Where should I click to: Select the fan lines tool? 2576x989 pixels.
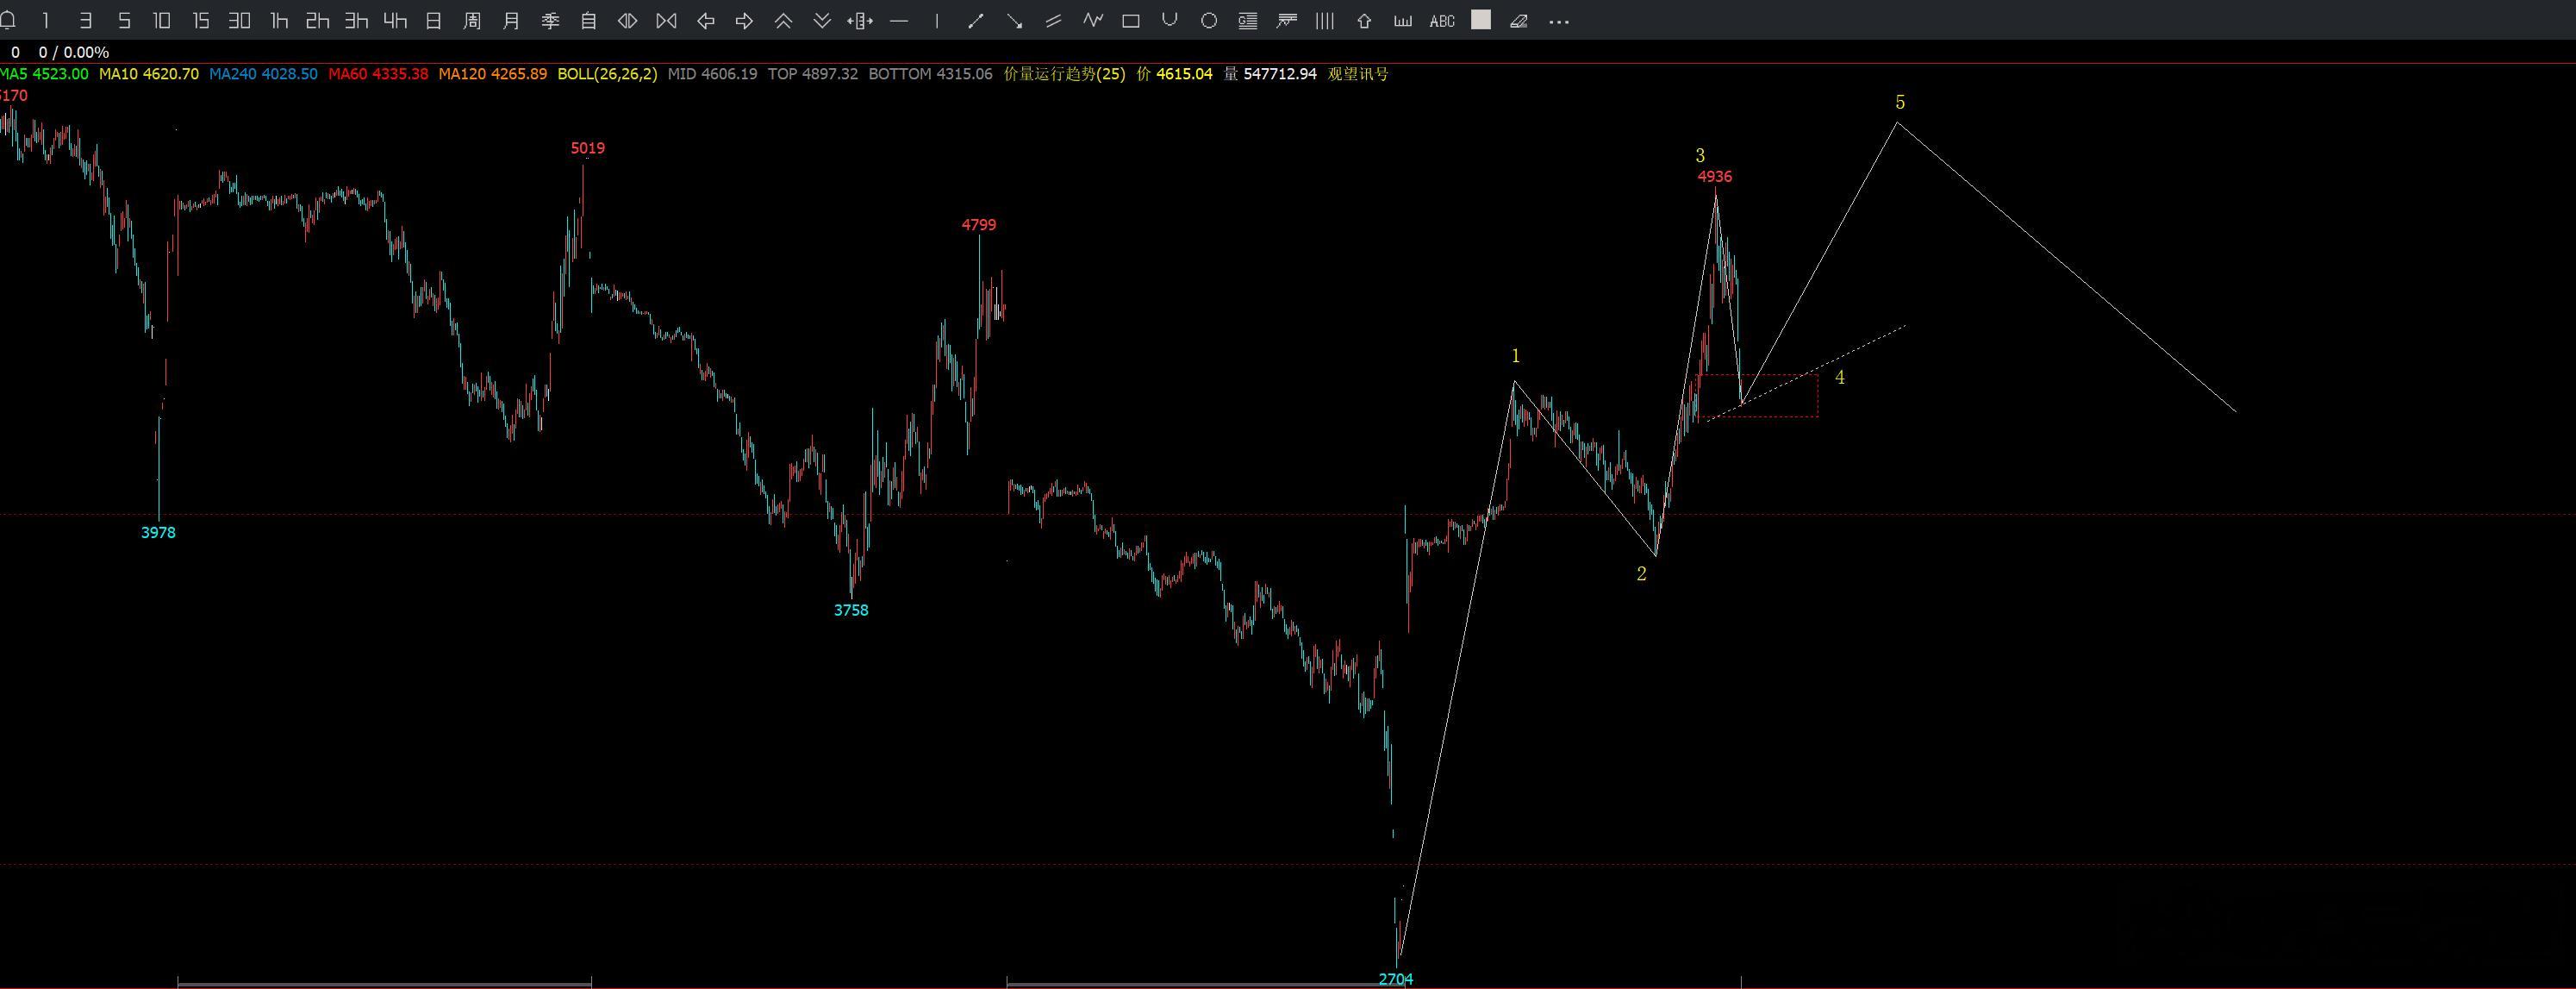tap(1287, 21)
